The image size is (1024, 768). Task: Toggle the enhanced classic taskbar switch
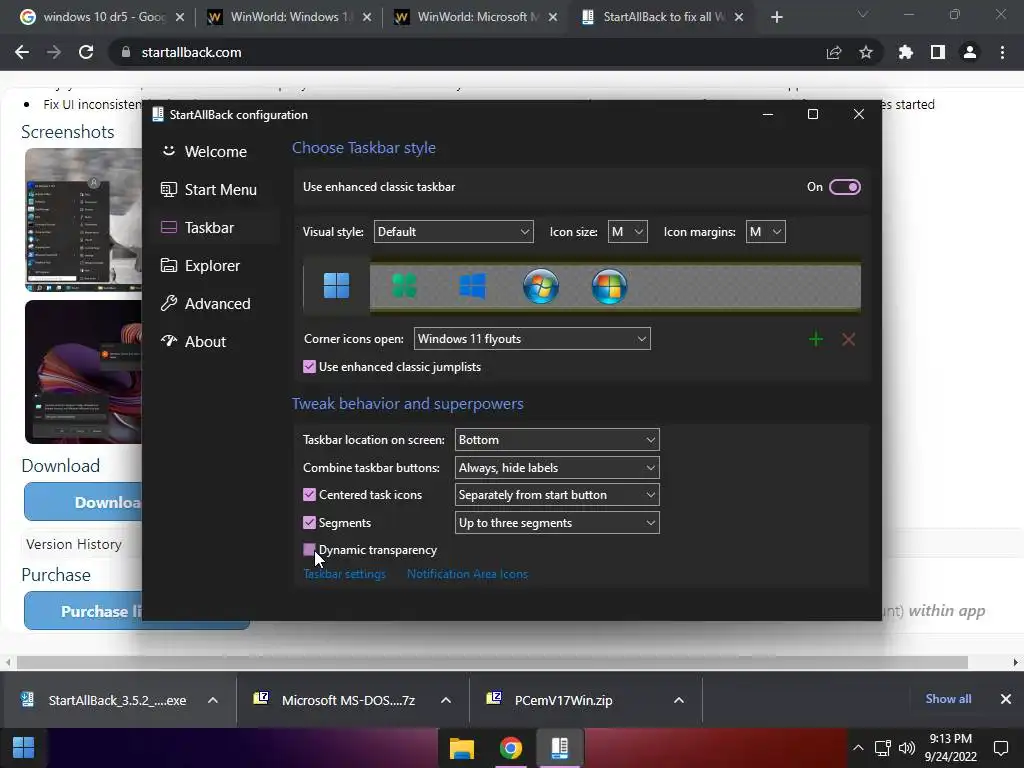[x=844, y=187]
